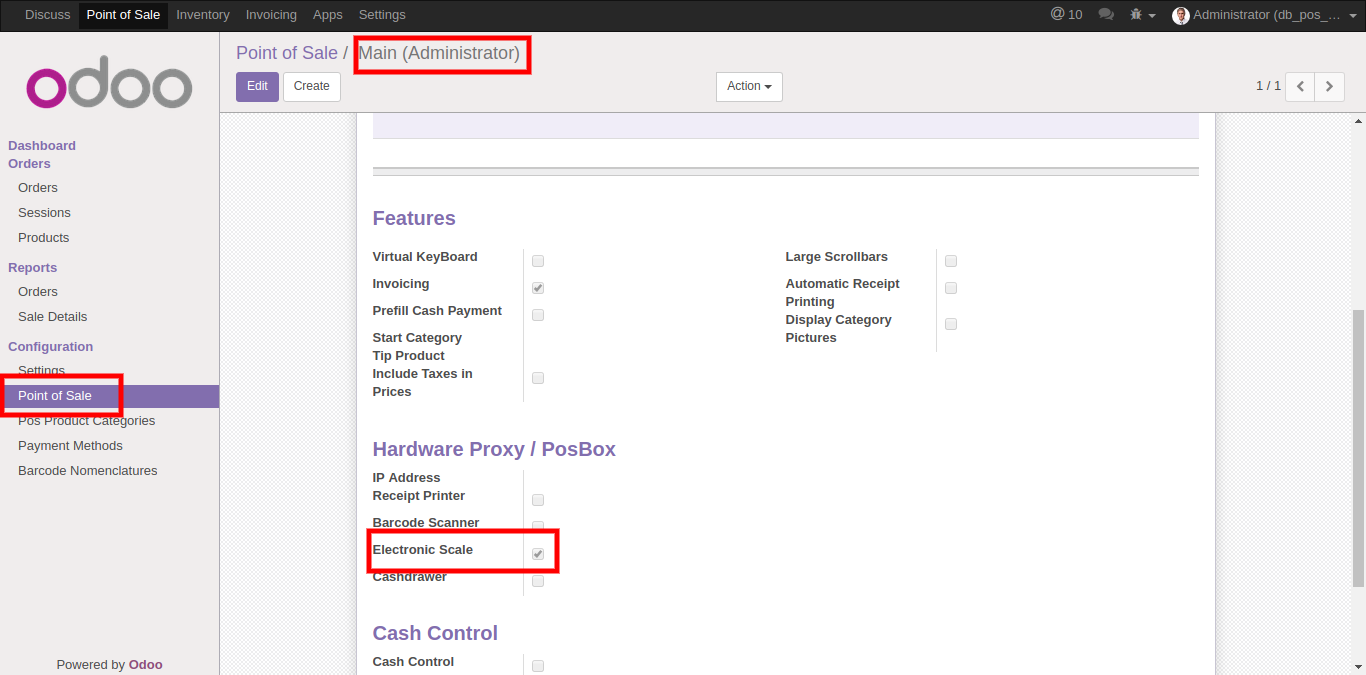Open Settings under Configuration
This screenshot has height=675, width=1366.
41,371
